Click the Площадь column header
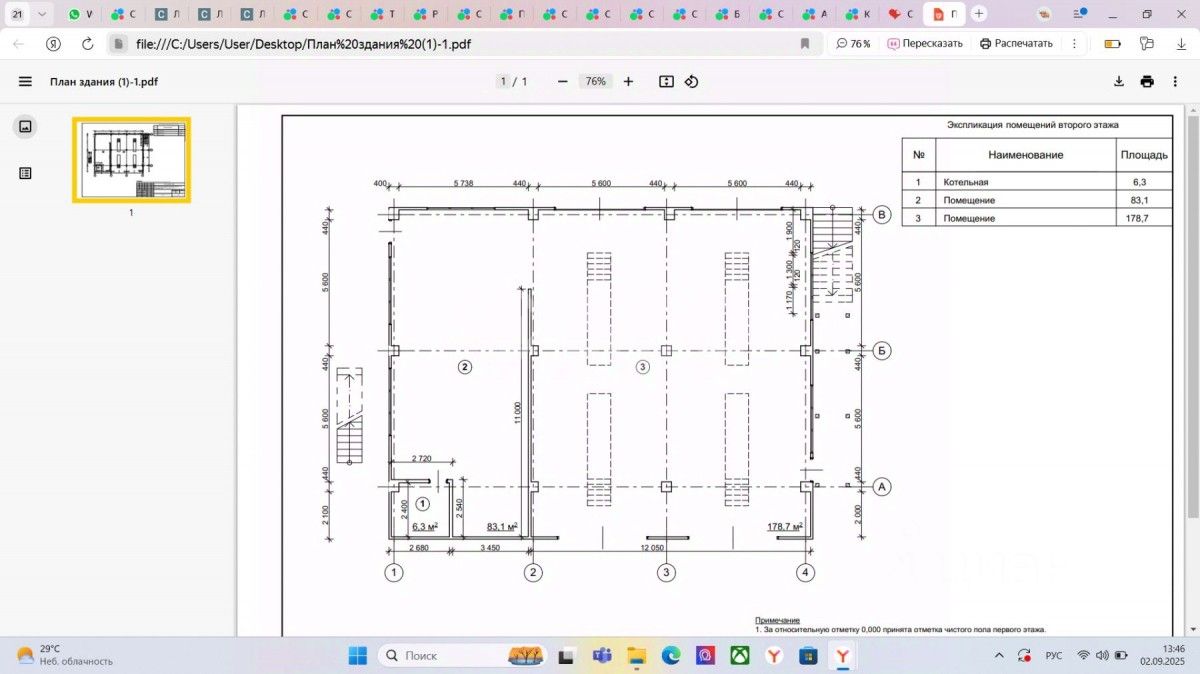Image resolution: width=1200 pixels, height=674 pixels. coord(1144,155)
